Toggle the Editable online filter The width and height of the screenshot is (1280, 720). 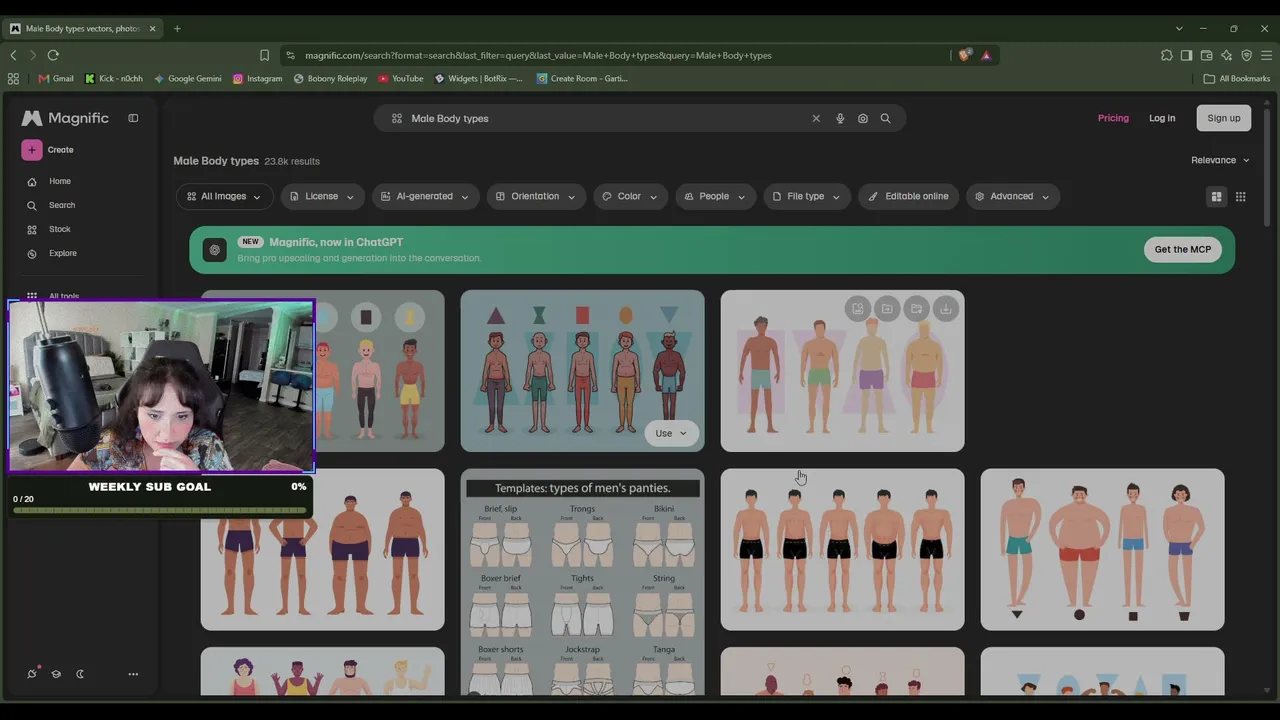pyautogui.click(x=909, y=196)
